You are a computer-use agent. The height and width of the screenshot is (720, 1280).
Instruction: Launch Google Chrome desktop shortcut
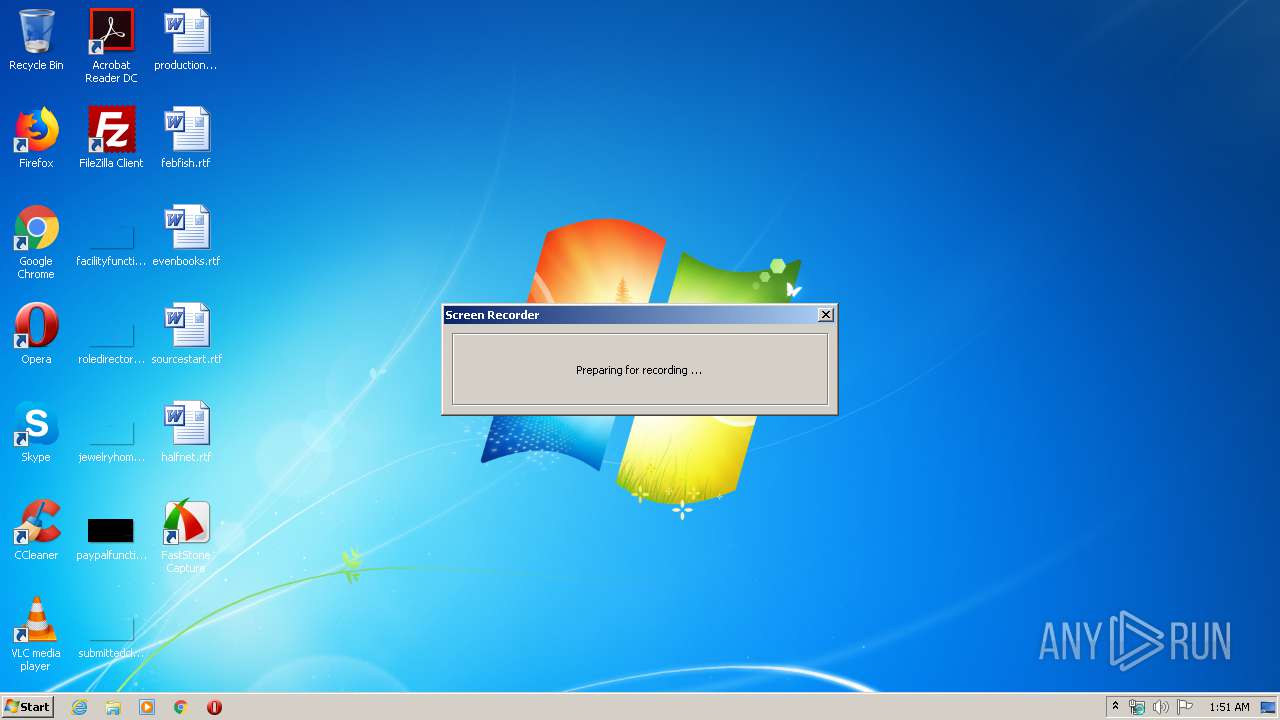pyautogui.click(x=36, y=242)
